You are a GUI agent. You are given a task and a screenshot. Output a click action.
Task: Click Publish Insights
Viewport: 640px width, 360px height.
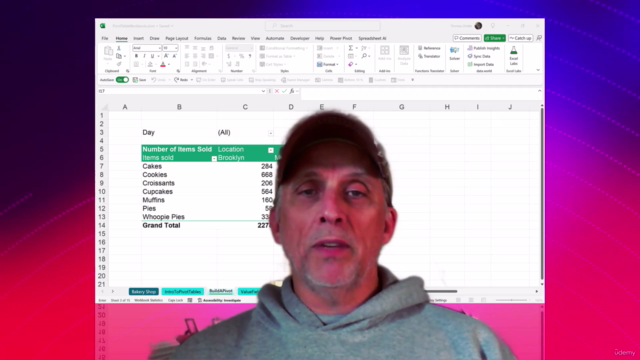pyautogui.click(x=484, y=48)
